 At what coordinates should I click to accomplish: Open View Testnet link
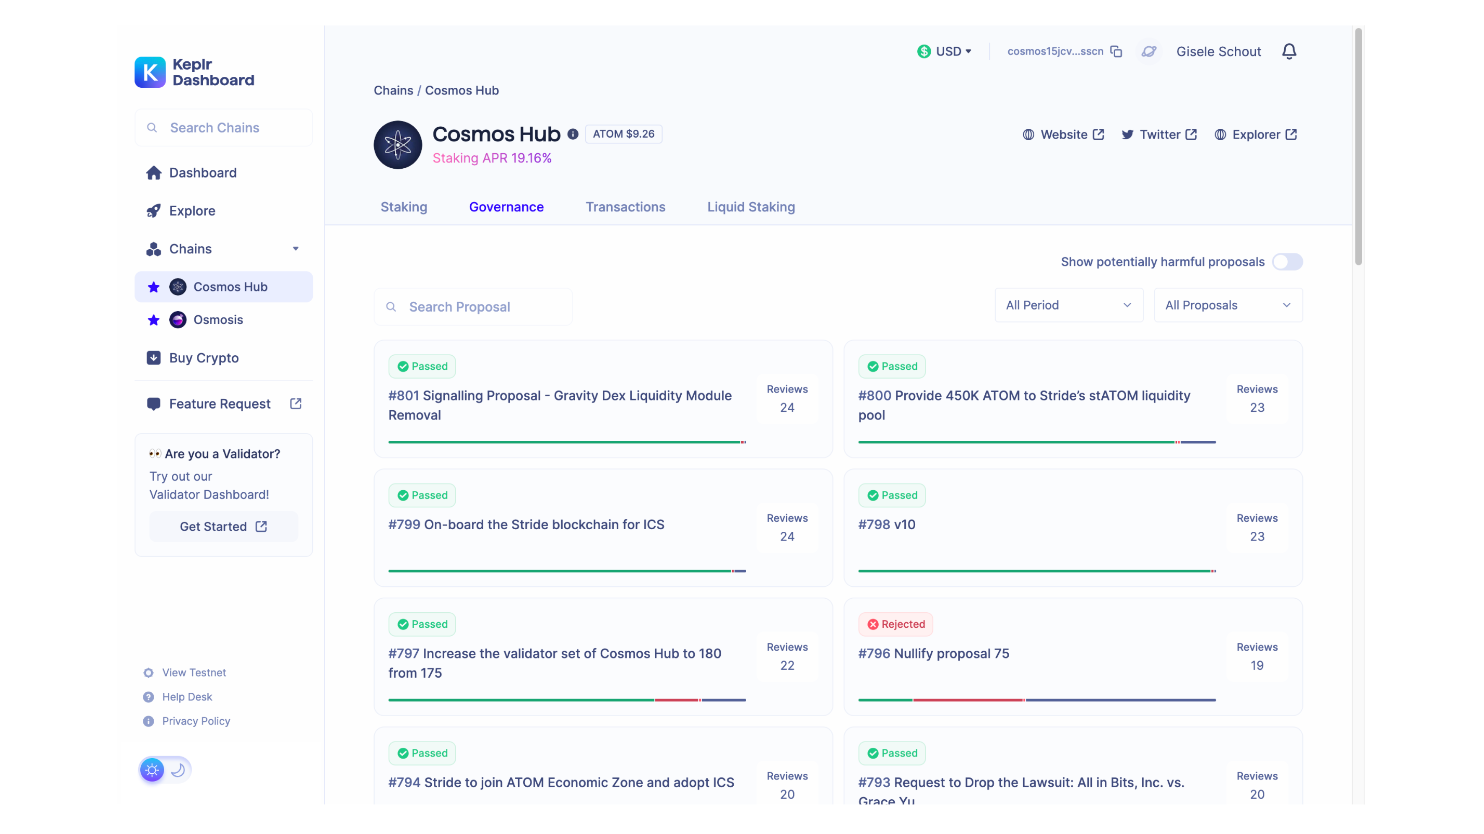[x=194, y=673]
